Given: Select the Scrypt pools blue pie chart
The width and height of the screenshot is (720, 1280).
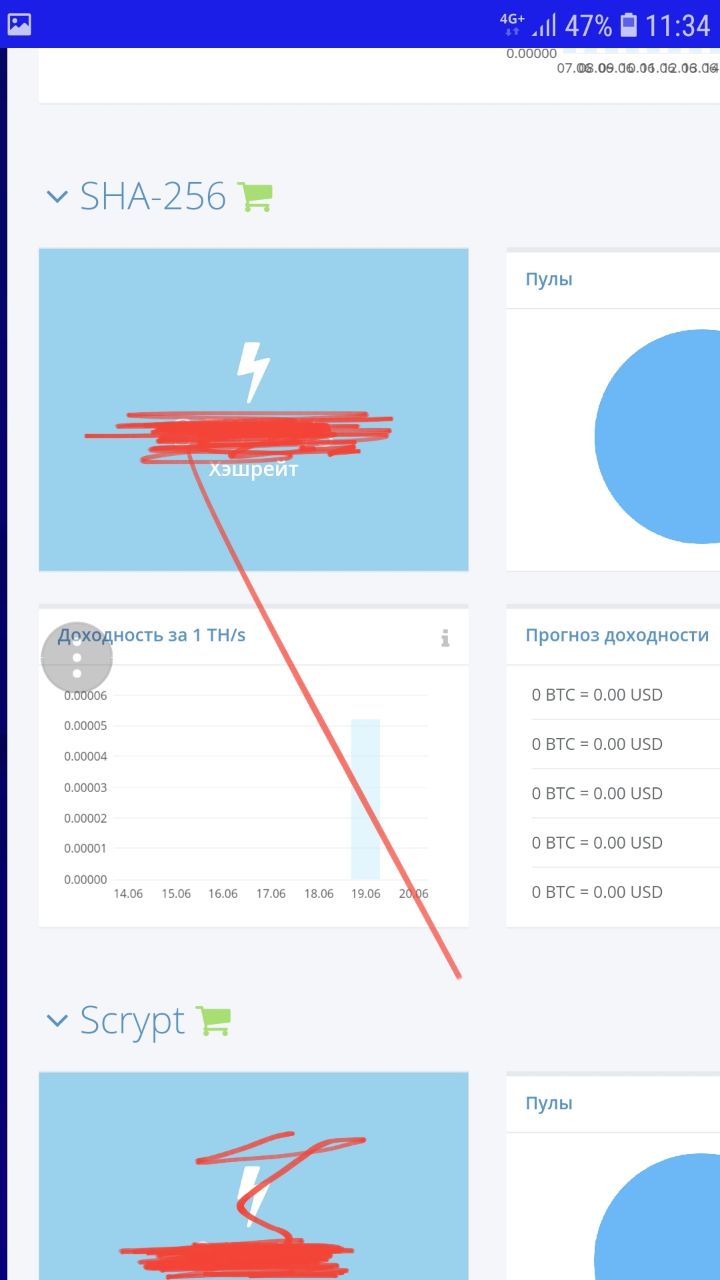Looking at the screenshot, I should point(657,1217).
